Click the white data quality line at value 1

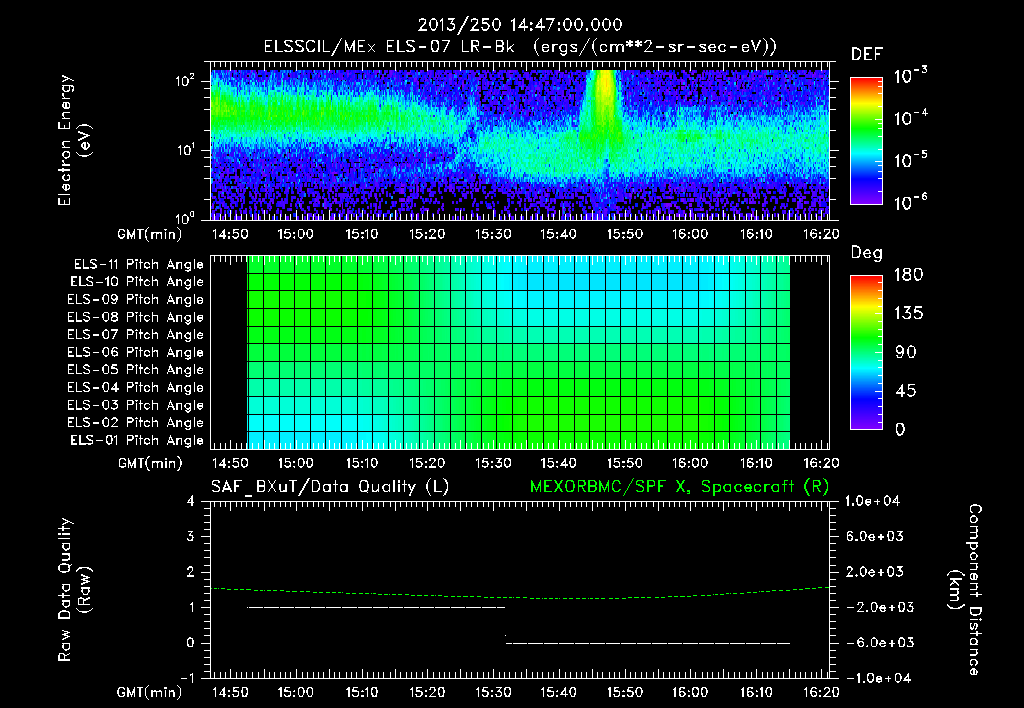tap(376, 607)
